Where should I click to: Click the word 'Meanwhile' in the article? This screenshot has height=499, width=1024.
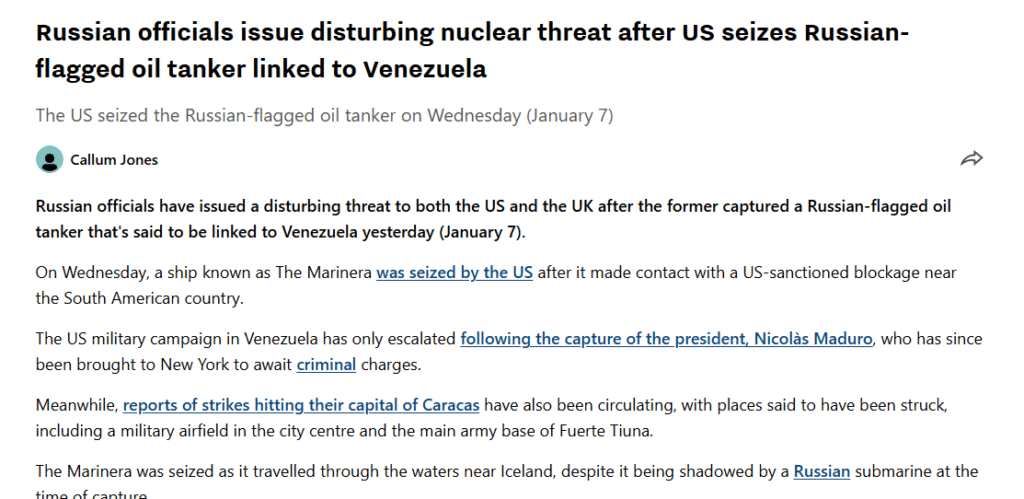point(75,405)
